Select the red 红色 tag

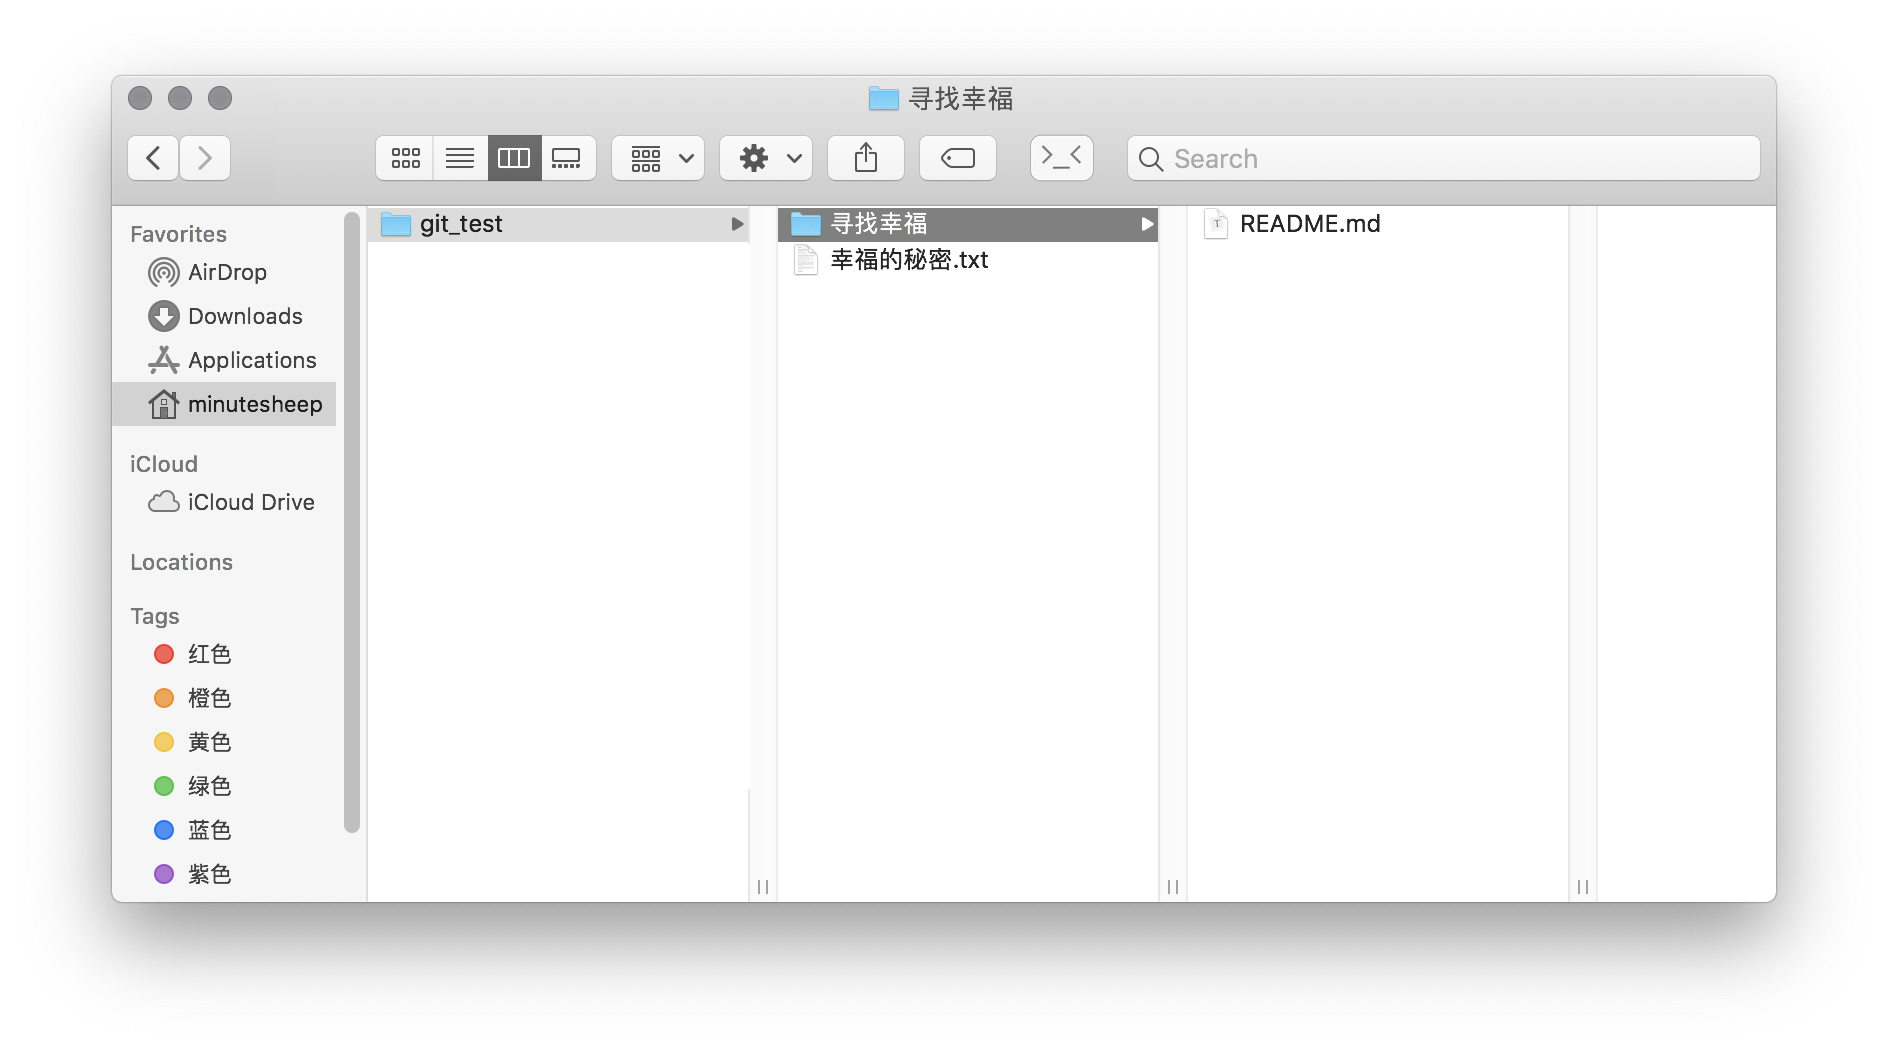[x=209, y=654]
